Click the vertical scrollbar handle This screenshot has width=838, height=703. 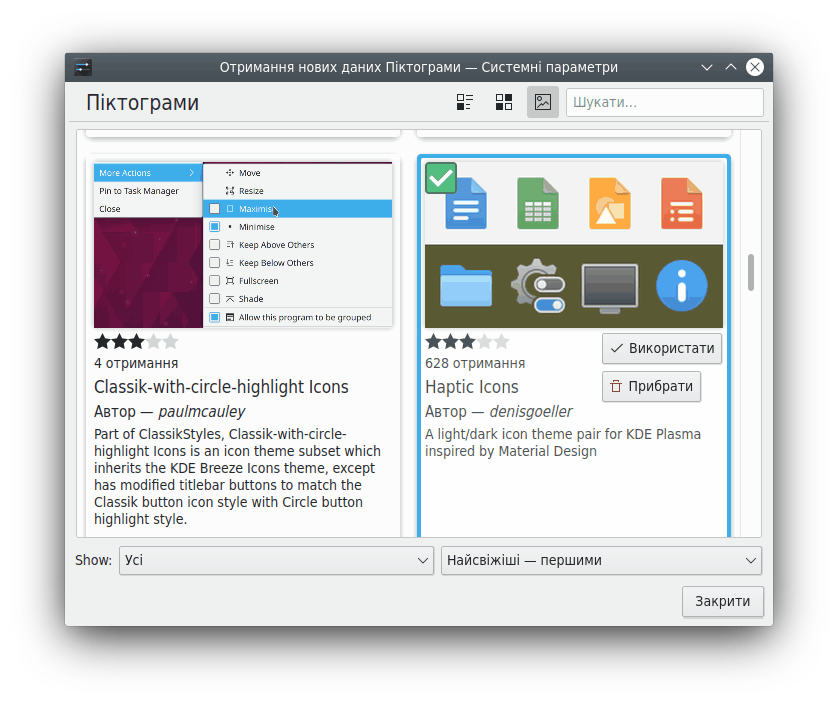(751, 272)
